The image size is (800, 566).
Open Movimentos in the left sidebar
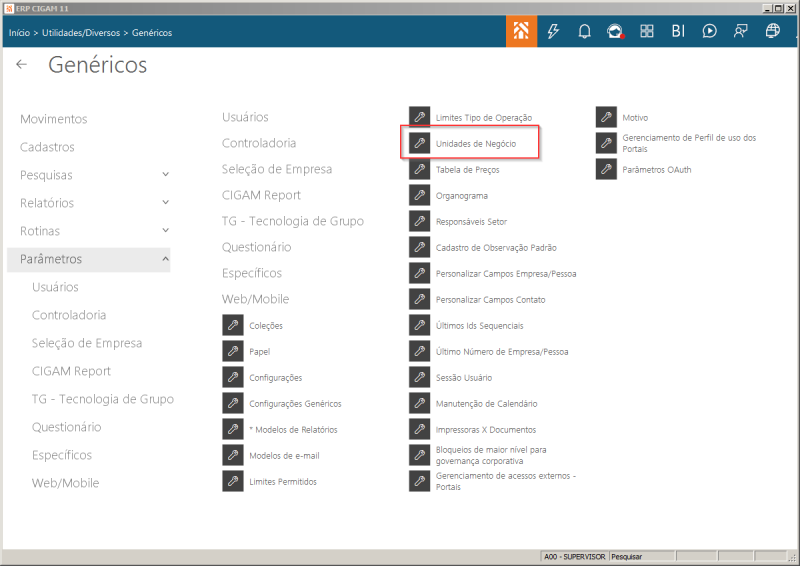click(54, 119)
